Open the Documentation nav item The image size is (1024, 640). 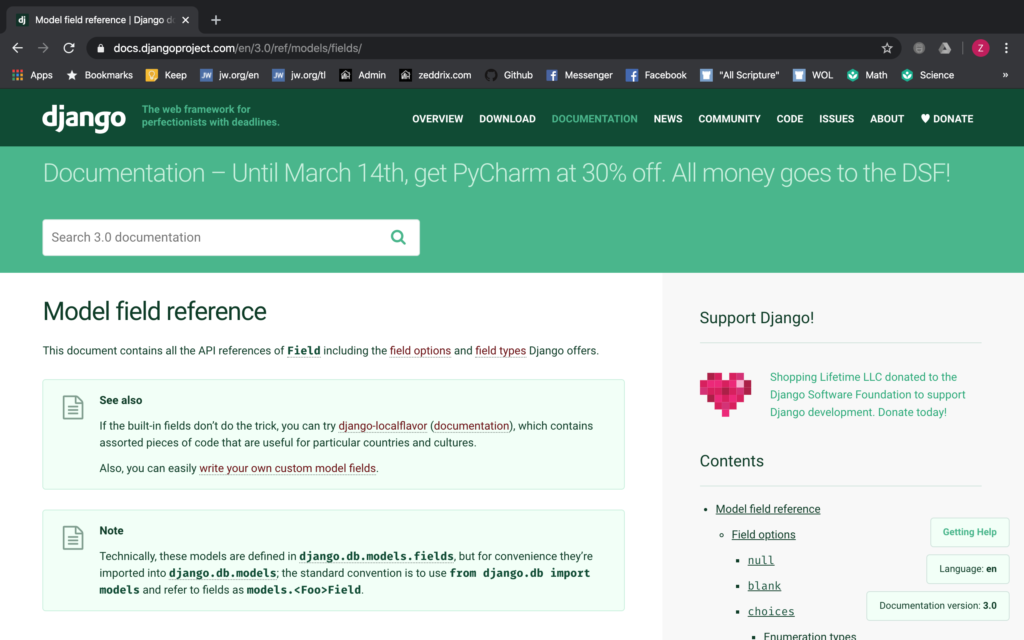click(594, 119)
